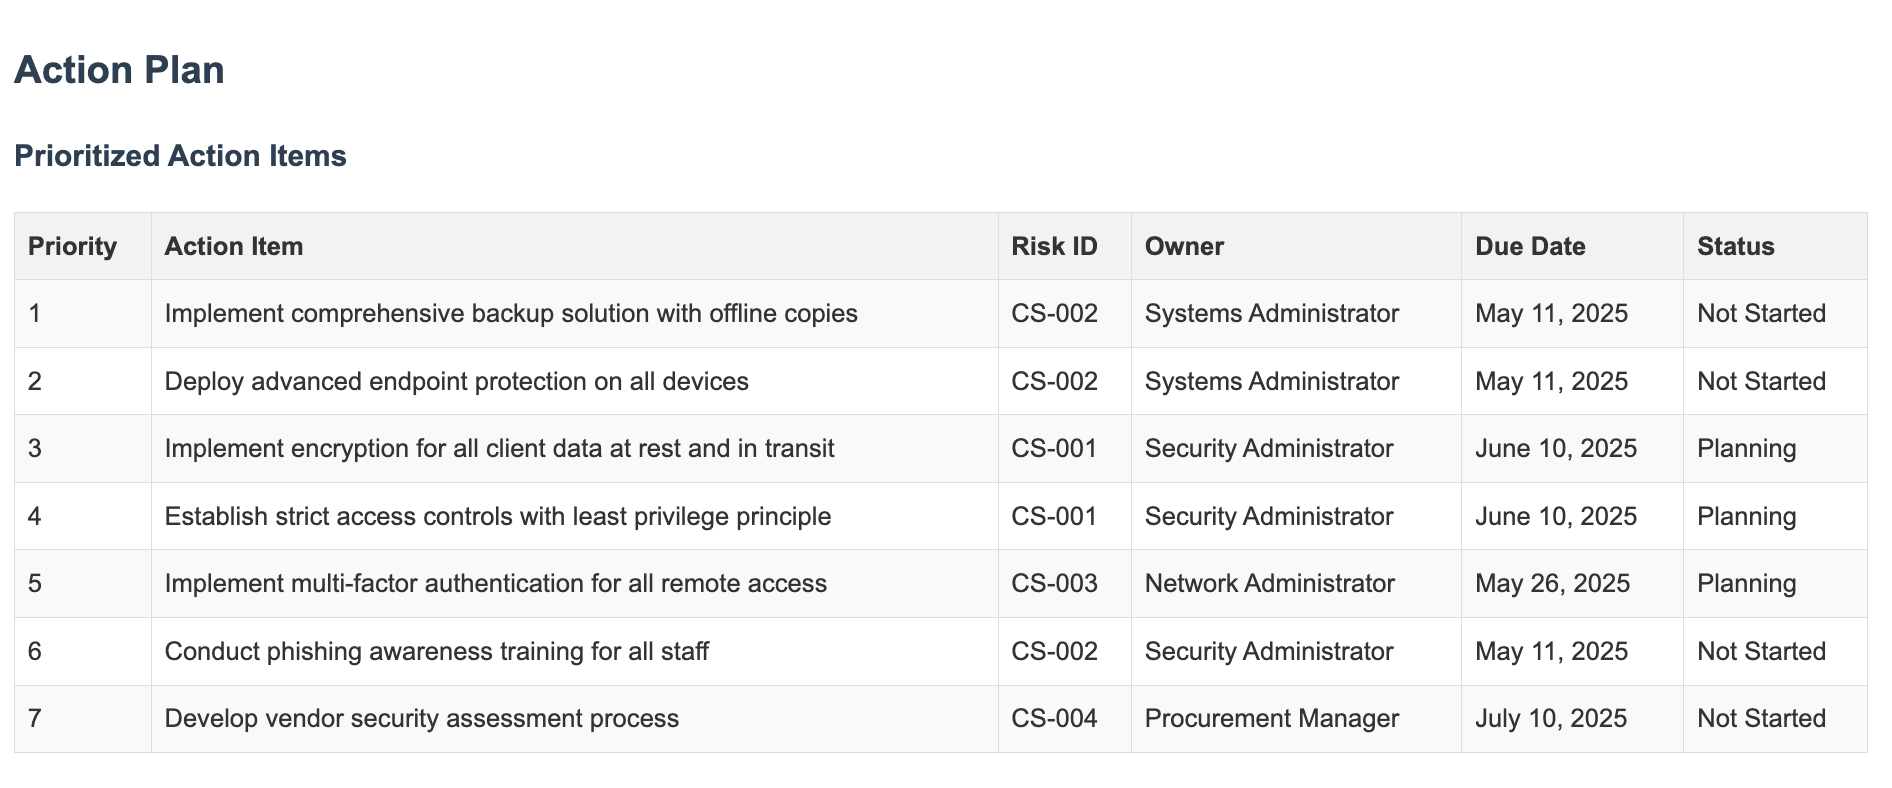This screenshot has width=1892, height=788.
Task: Select the client data encryption action item
Action: click(499, 448)
